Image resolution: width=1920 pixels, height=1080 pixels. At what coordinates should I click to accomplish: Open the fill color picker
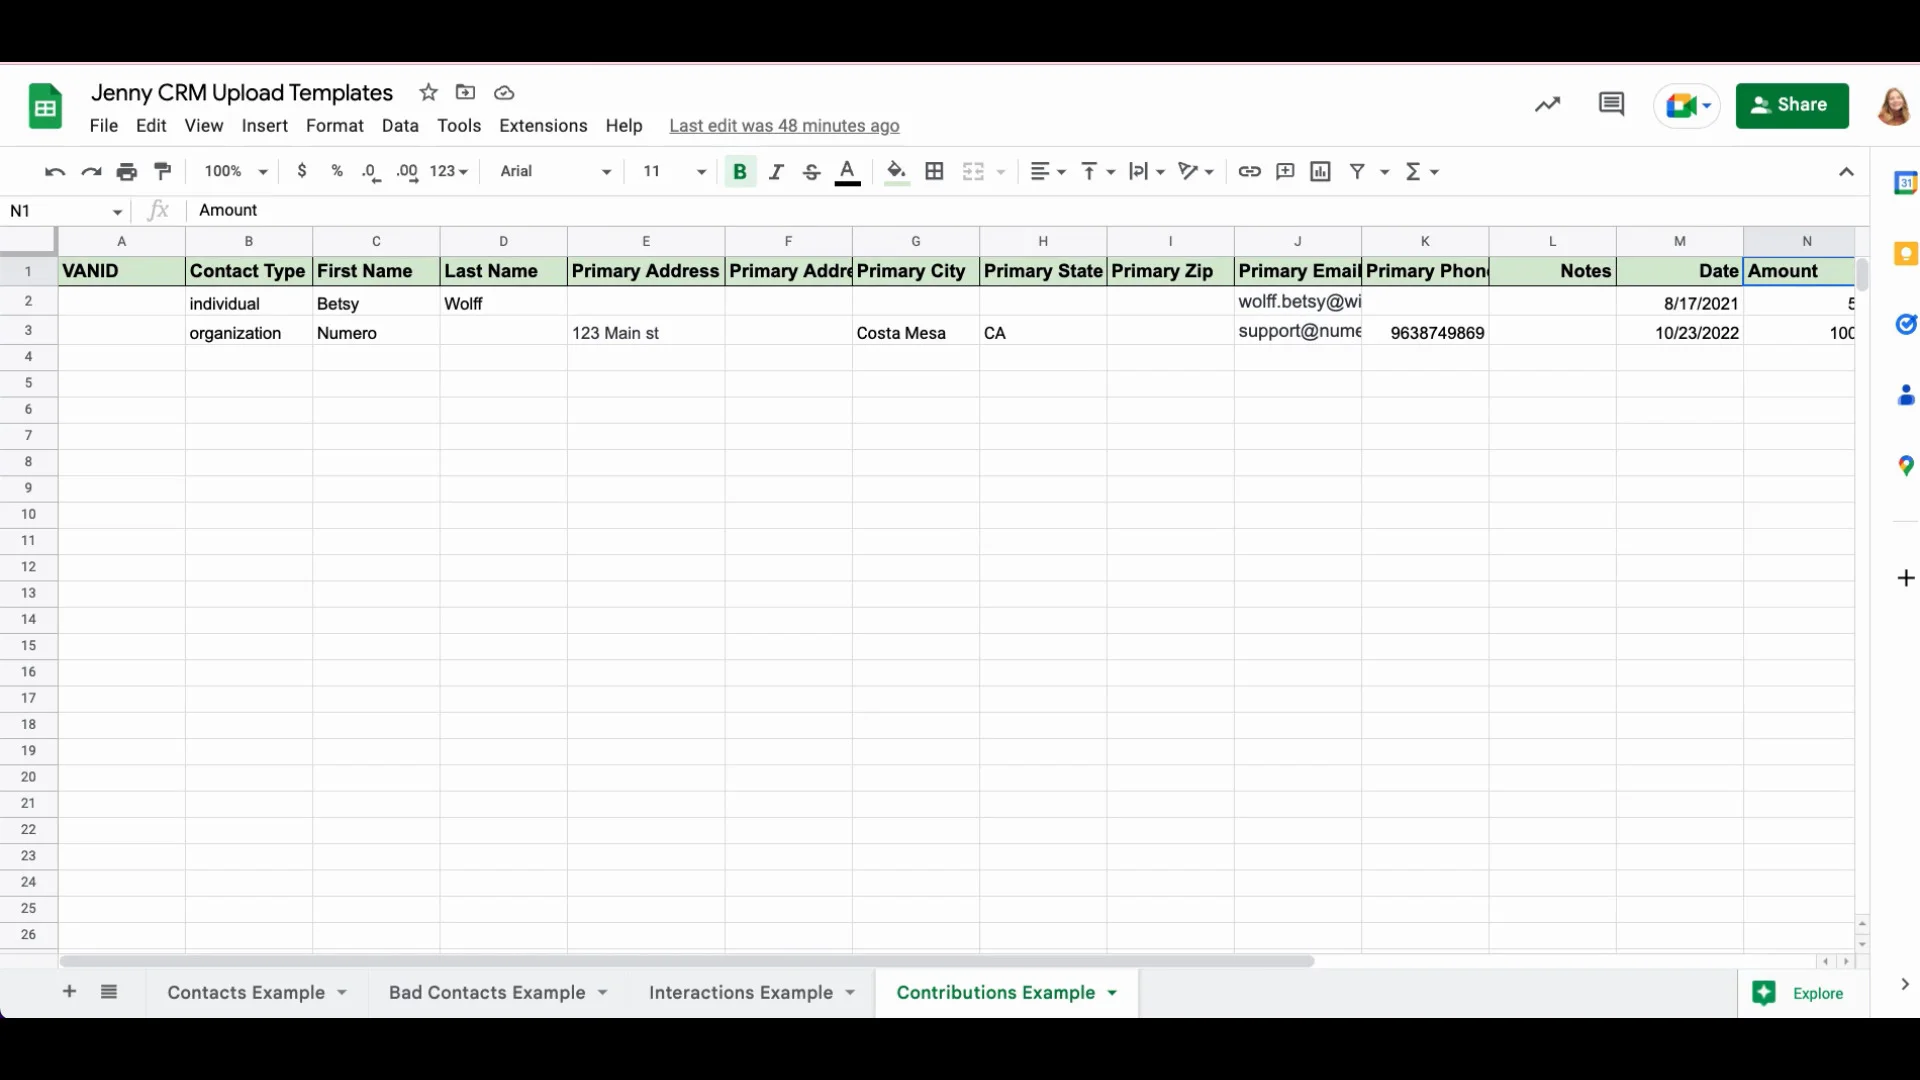pyautogui.click(x=896, y=171)
